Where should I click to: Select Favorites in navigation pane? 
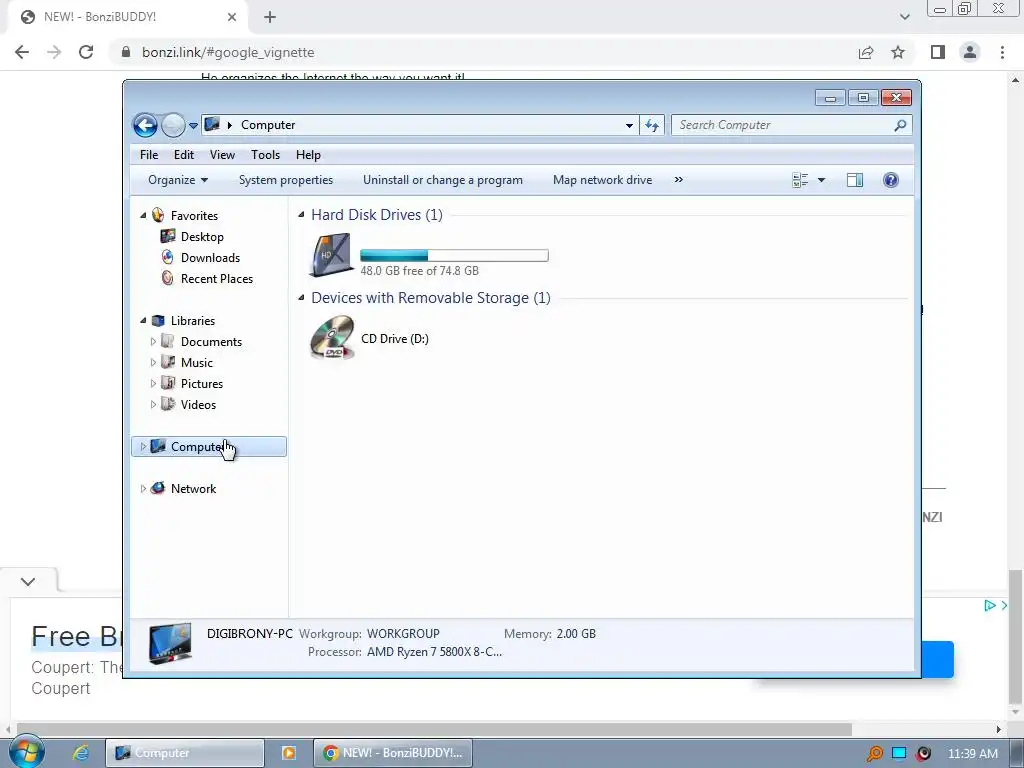pyautogui.click(x=194, y=216)
